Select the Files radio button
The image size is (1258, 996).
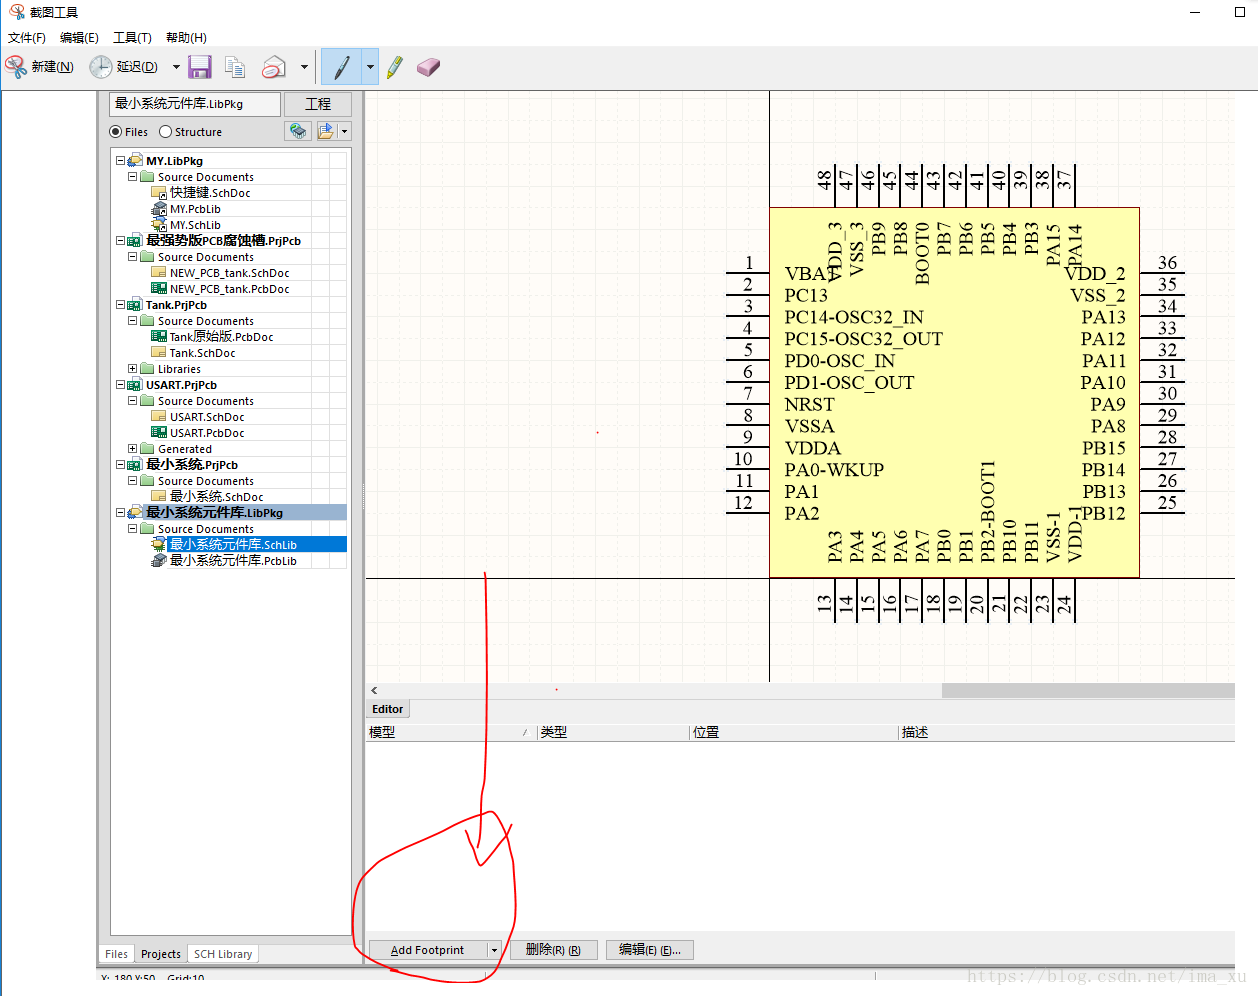click(116, 132)
